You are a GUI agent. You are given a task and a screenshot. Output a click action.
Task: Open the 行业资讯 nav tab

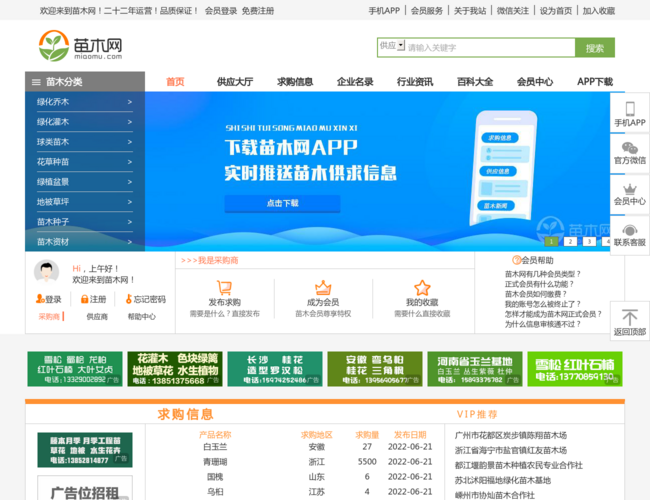click(415, 82)
